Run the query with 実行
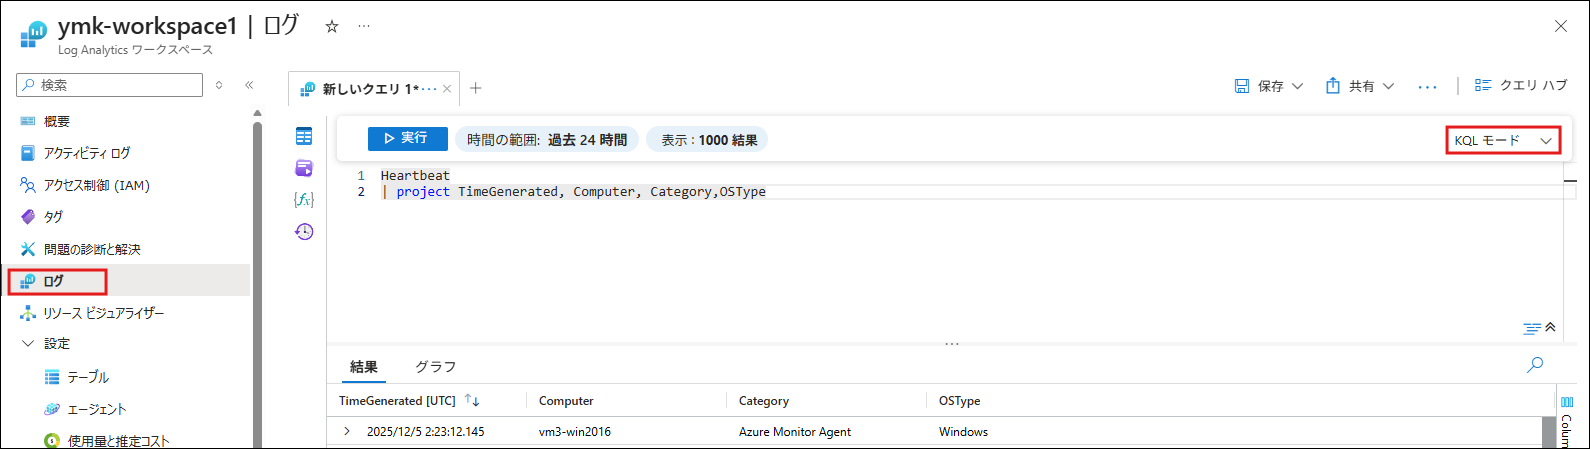 tap(407, 139)
